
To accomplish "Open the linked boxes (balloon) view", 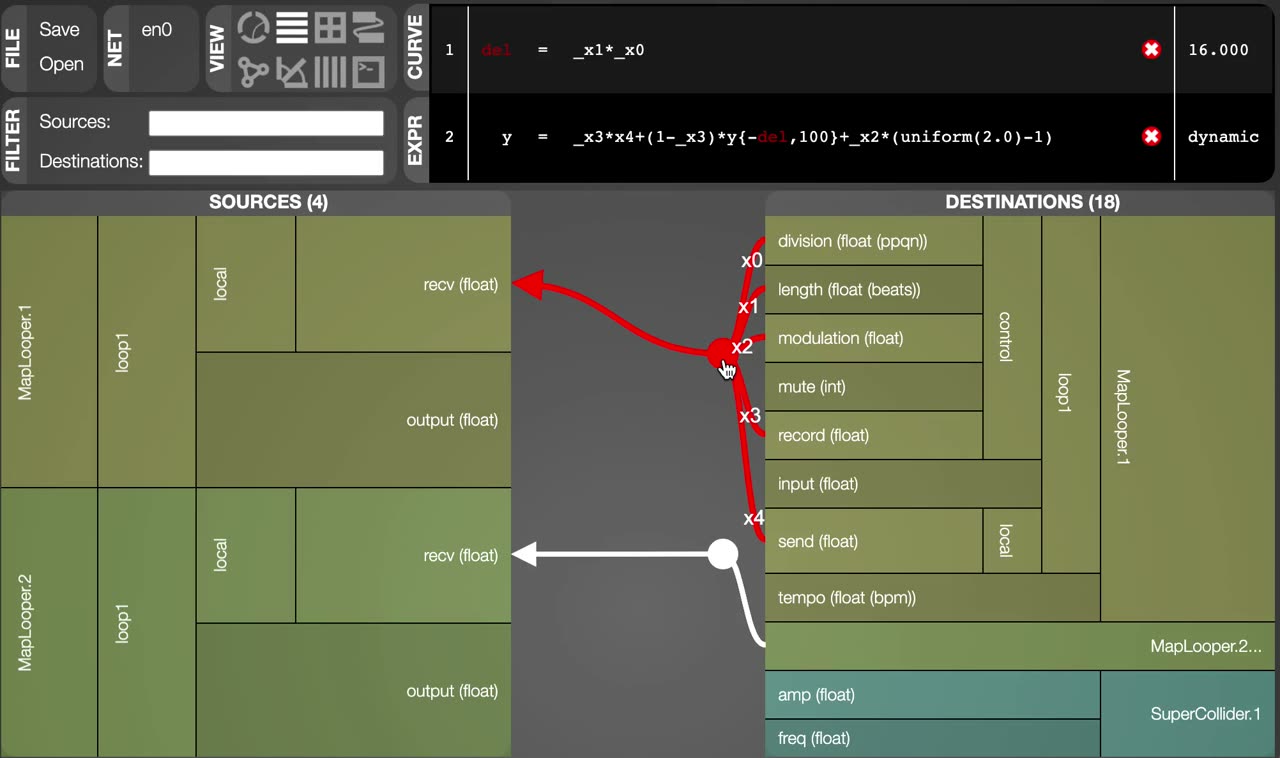I will [368, 29].
